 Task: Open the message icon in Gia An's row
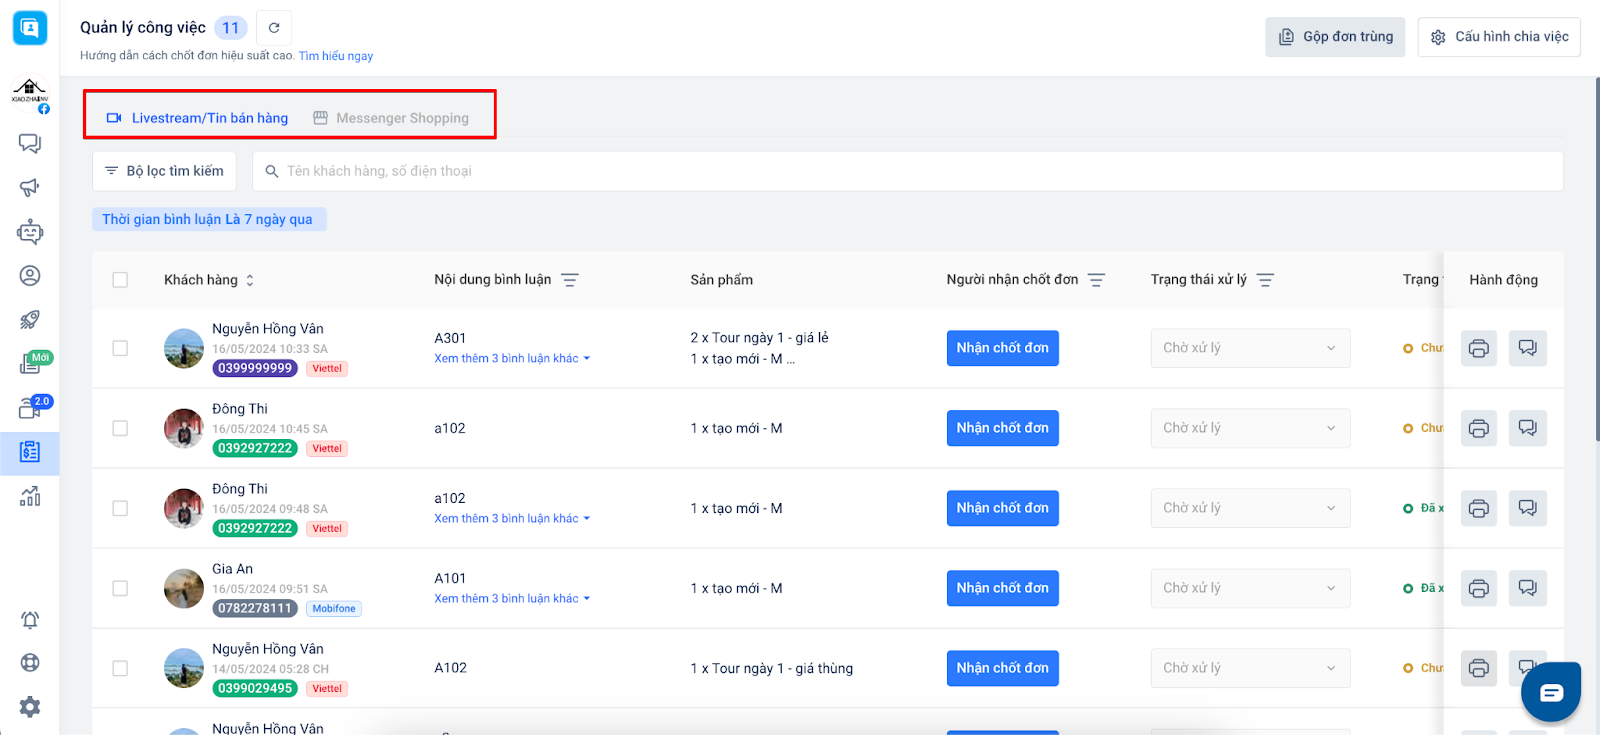1527,588
